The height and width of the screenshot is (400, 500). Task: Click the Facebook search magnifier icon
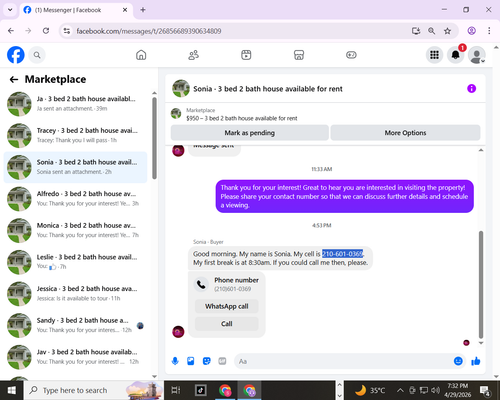point(37,55)
